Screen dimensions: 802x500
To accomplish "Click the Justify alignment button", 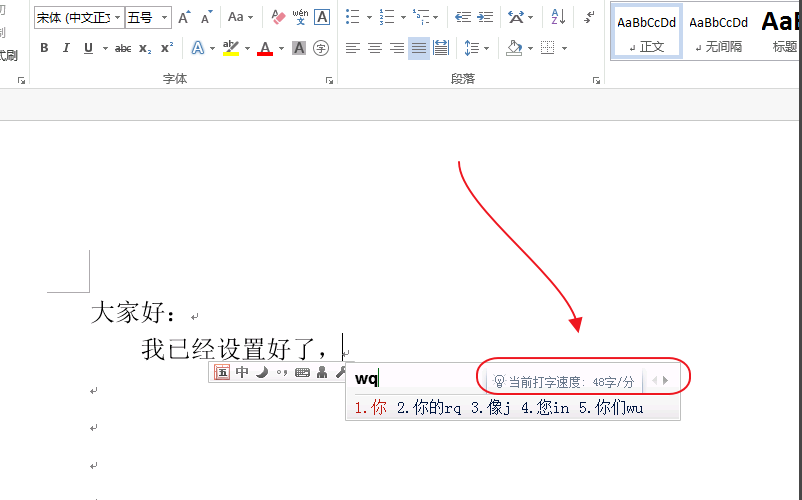I will [419, 48].
